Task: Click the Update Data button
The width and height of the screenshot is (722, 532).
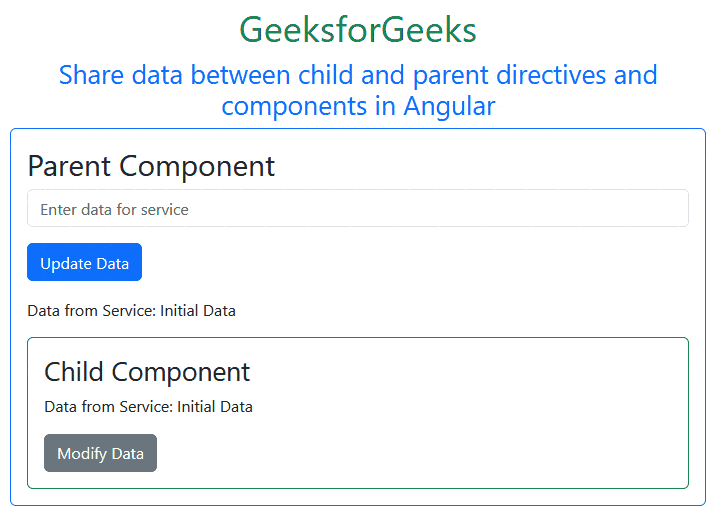Action: coord(84,262)
